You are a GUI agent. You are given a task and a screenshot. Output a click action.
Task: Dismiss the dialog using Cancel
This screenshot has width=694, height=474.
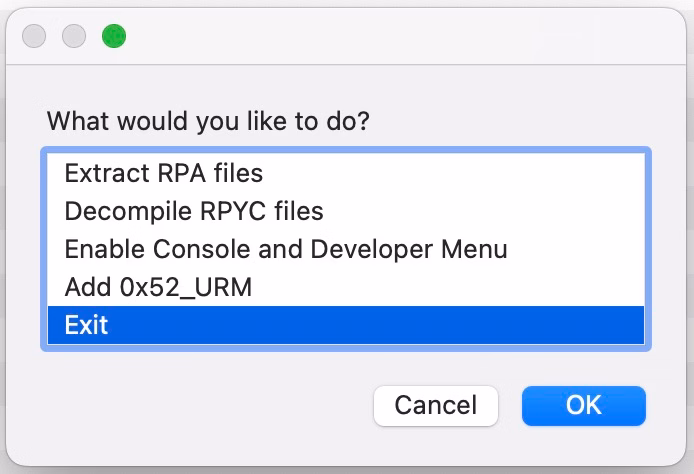pyautogui.click(x=435, y=405)
